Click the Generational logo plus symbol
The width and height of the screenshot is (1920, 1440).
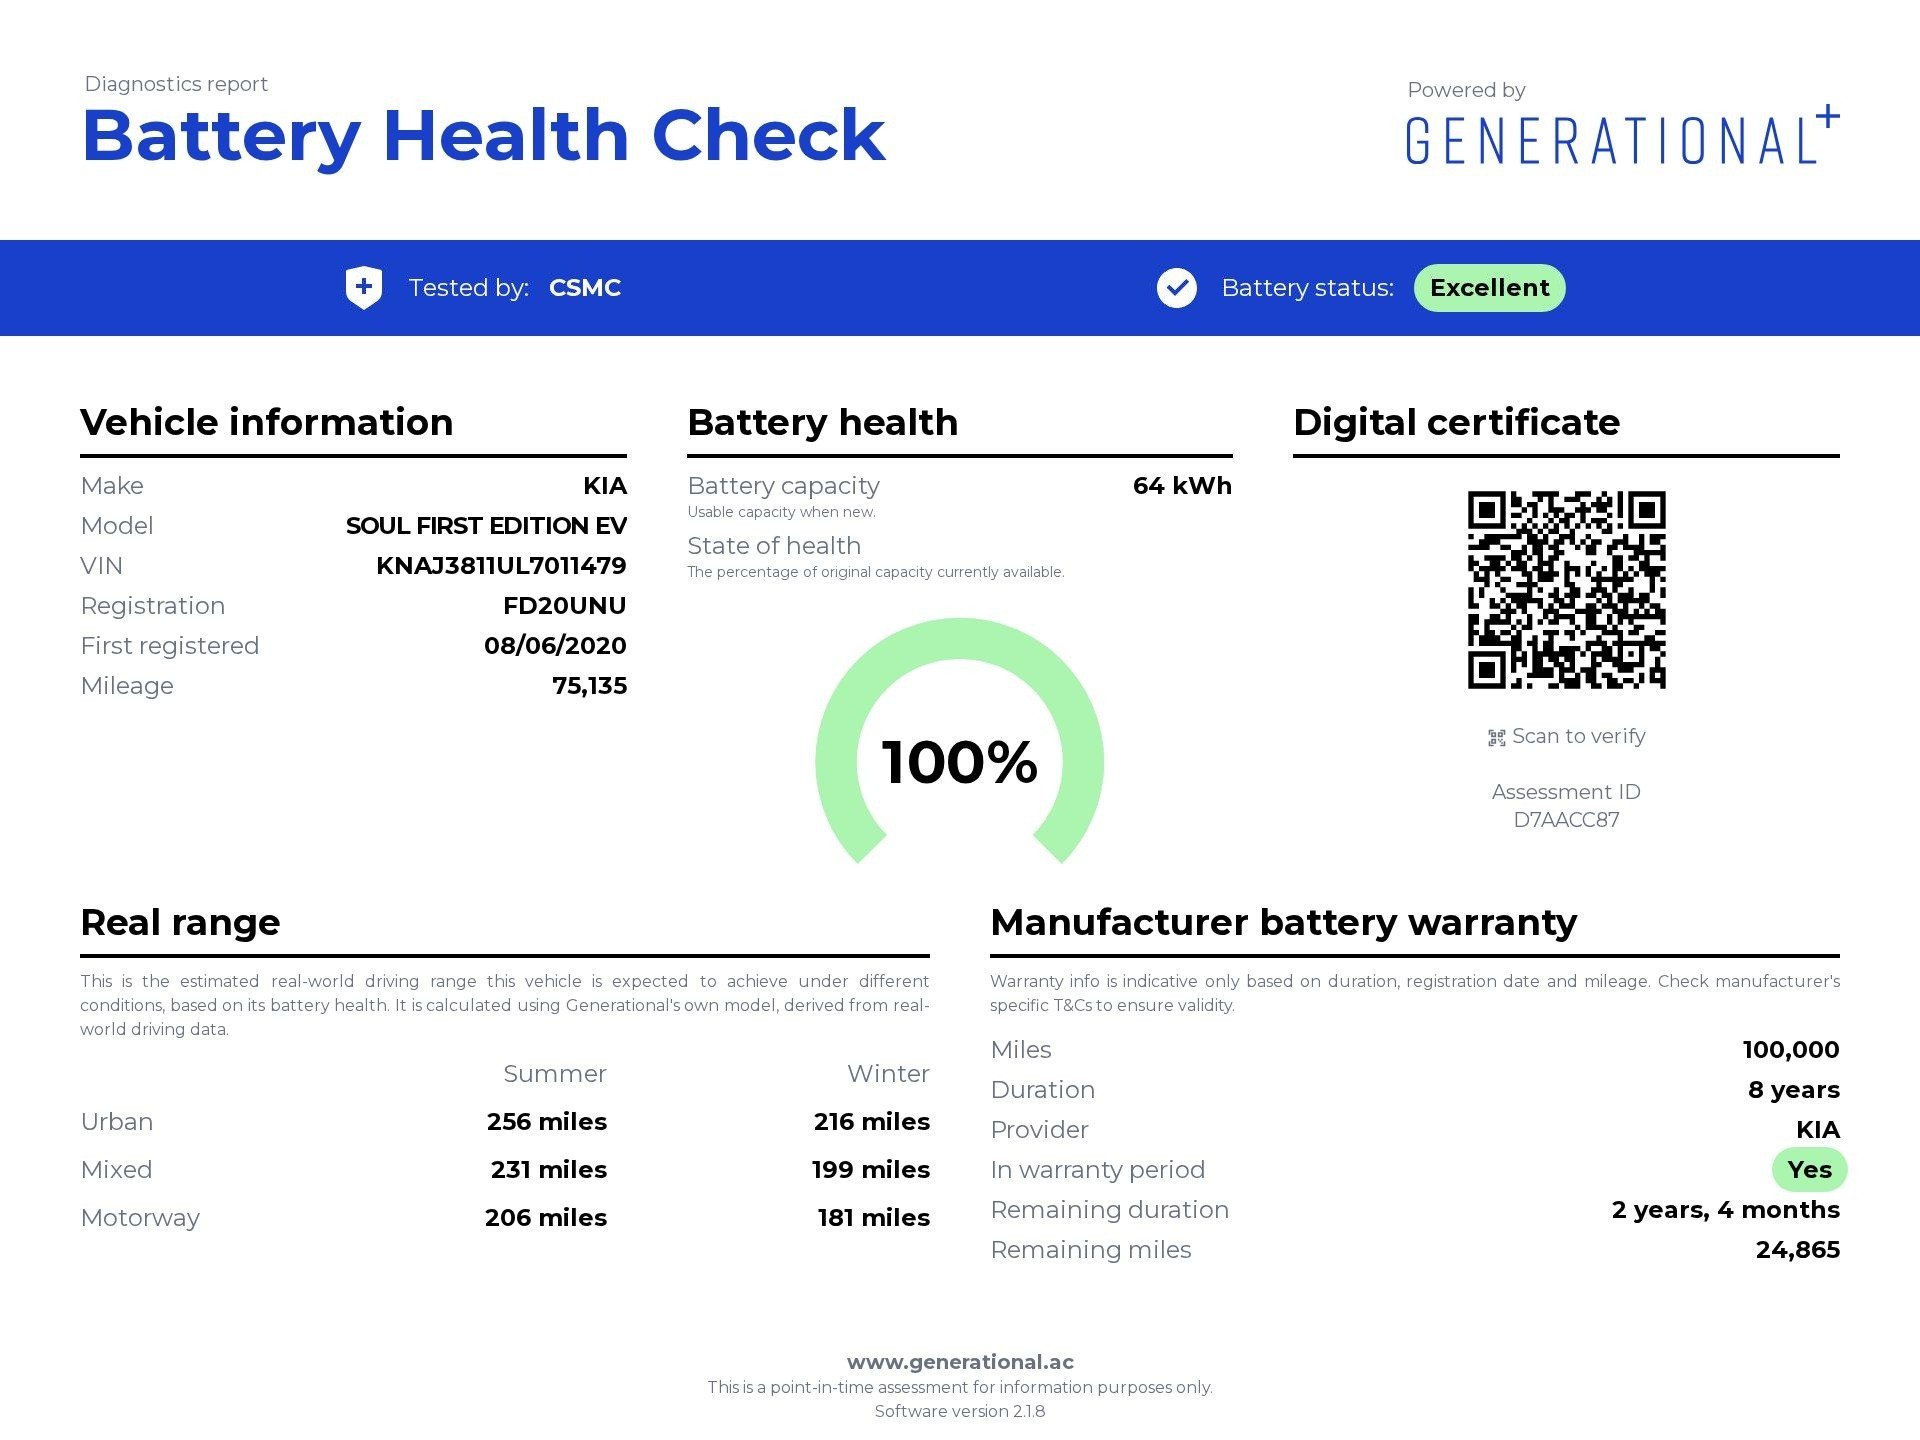(x=1828, y=117)
